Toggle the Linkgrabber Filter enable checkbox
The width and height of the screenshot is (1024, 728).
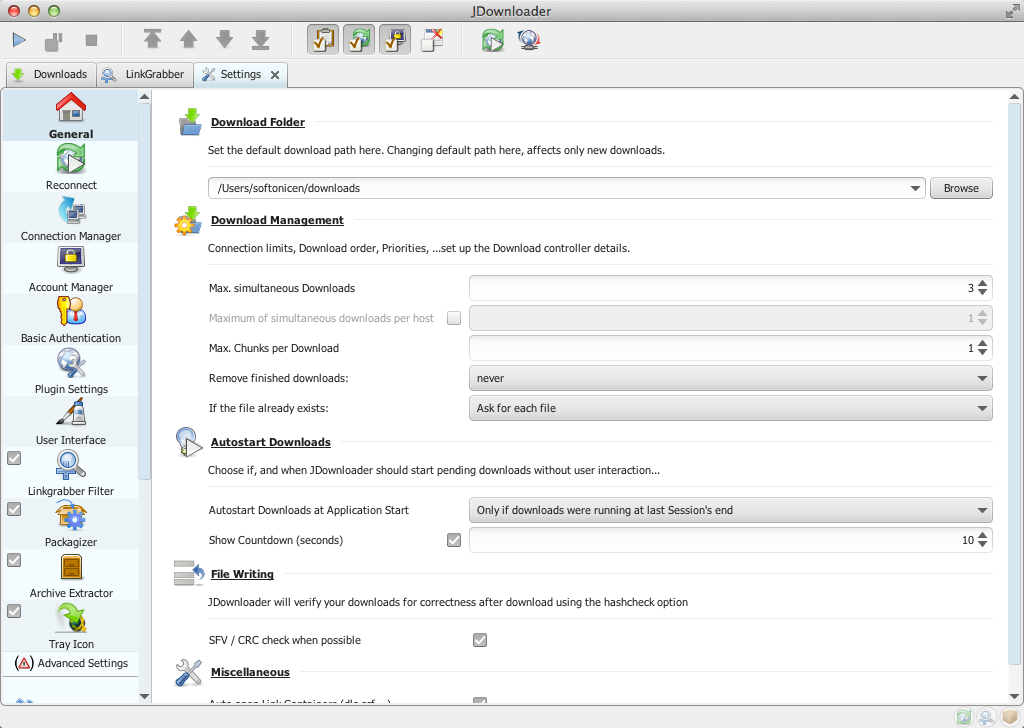coord(14,458)
